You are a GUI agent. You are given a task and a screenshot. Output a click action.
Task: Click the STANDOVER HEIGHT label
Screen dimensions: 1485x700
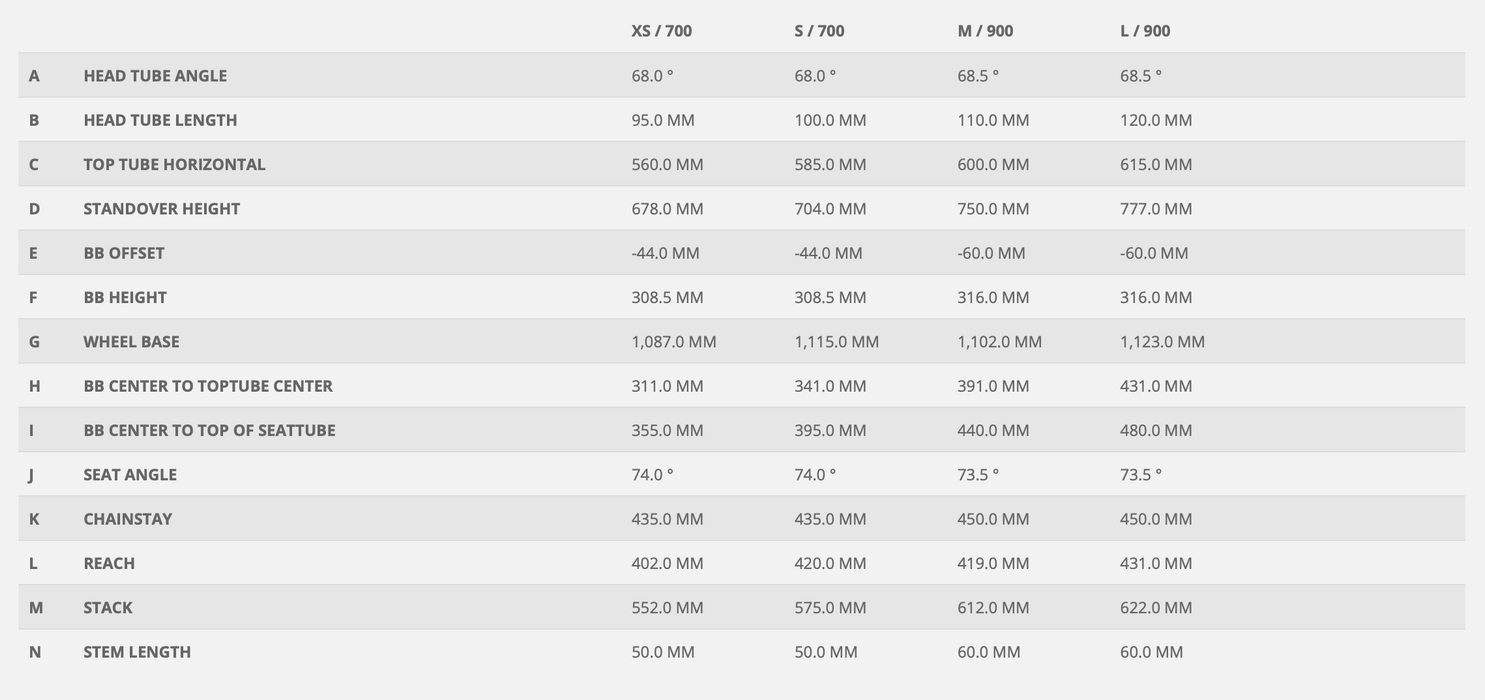coord(161,209)
